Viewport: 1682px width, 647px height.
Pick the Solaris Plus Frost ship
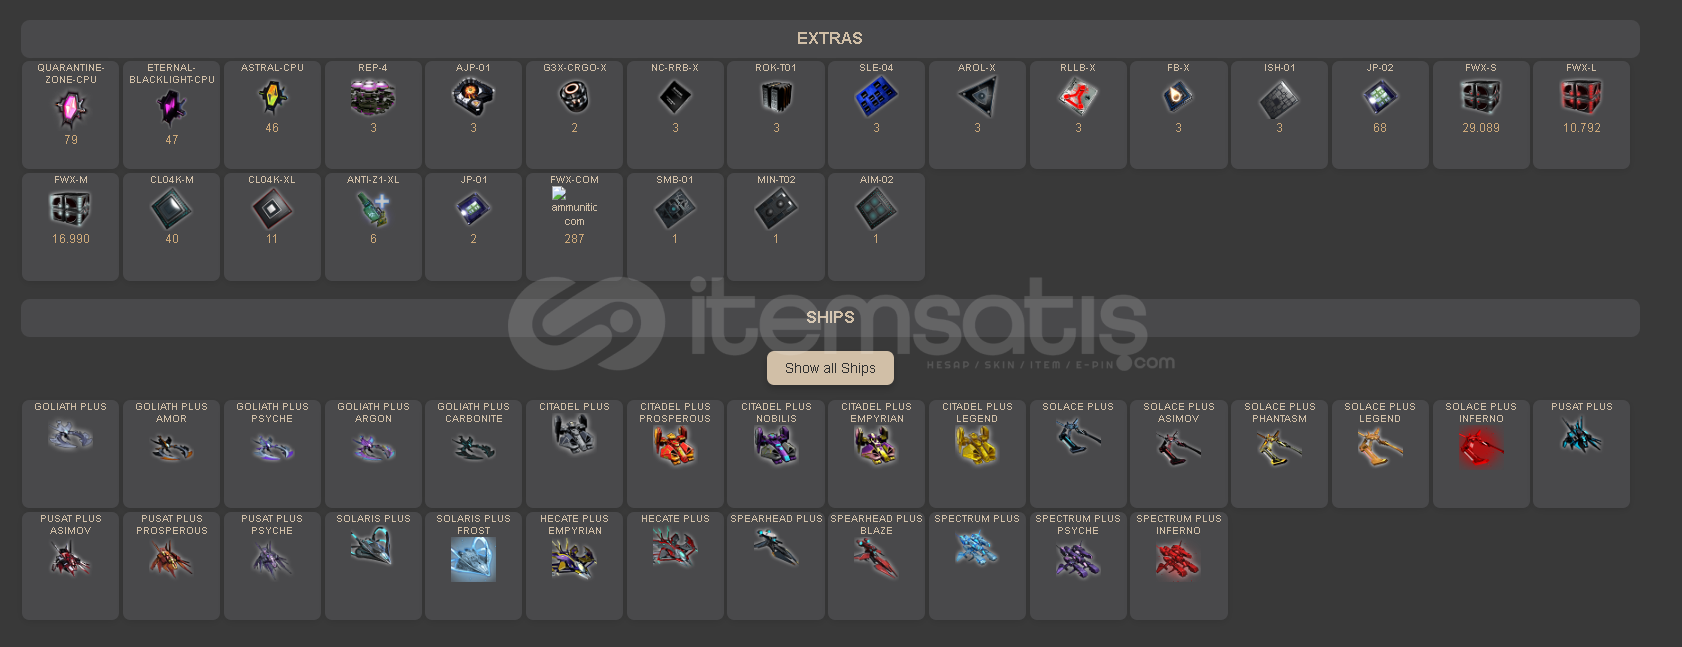click(x=473, y=559)
